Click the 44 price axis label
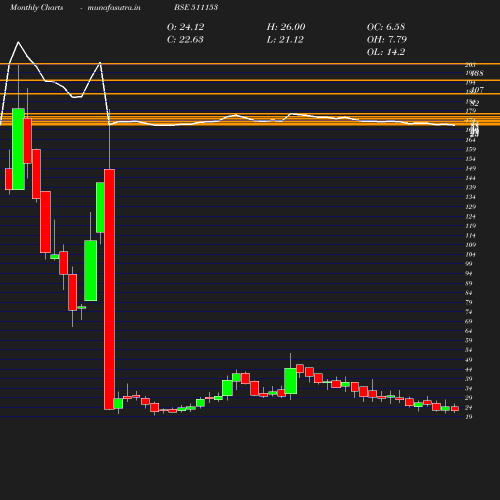 [469, 370]
